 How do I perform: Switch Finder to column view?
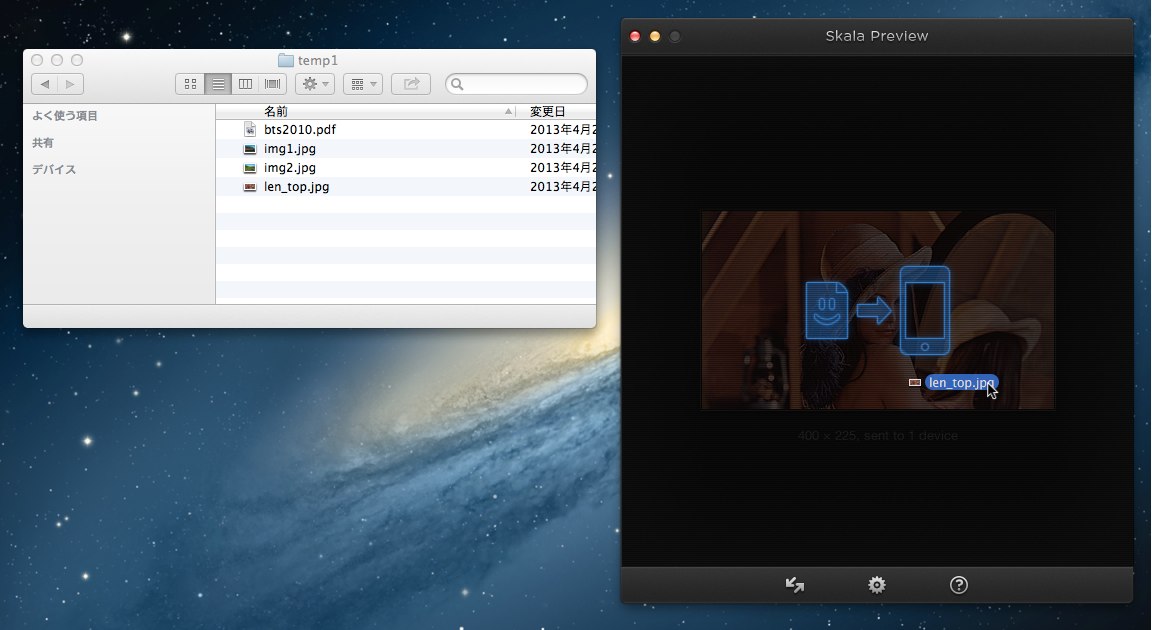(245, 84)
